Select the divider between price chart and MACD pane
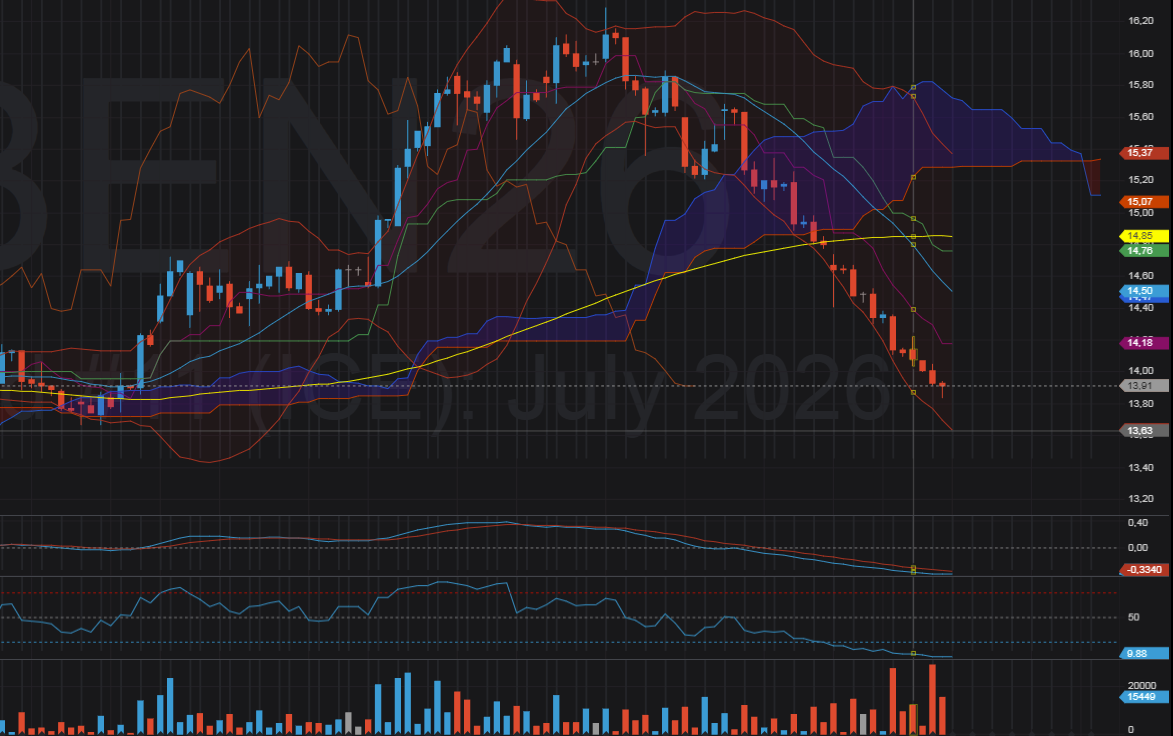Screen dimensions: 1173x736 pos(586,516)
